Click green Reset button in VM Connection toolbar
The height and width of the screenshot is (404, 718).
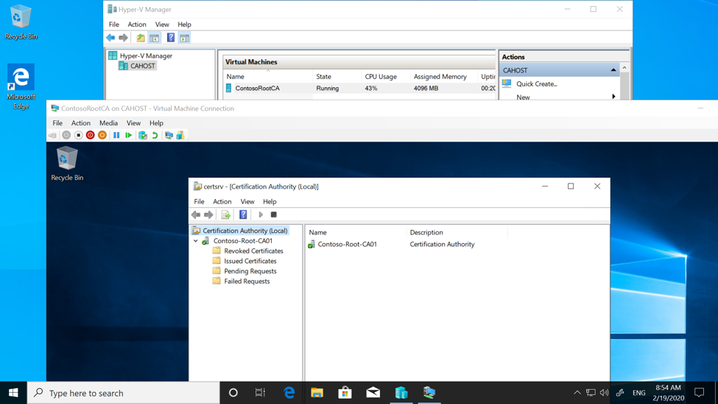128,135
